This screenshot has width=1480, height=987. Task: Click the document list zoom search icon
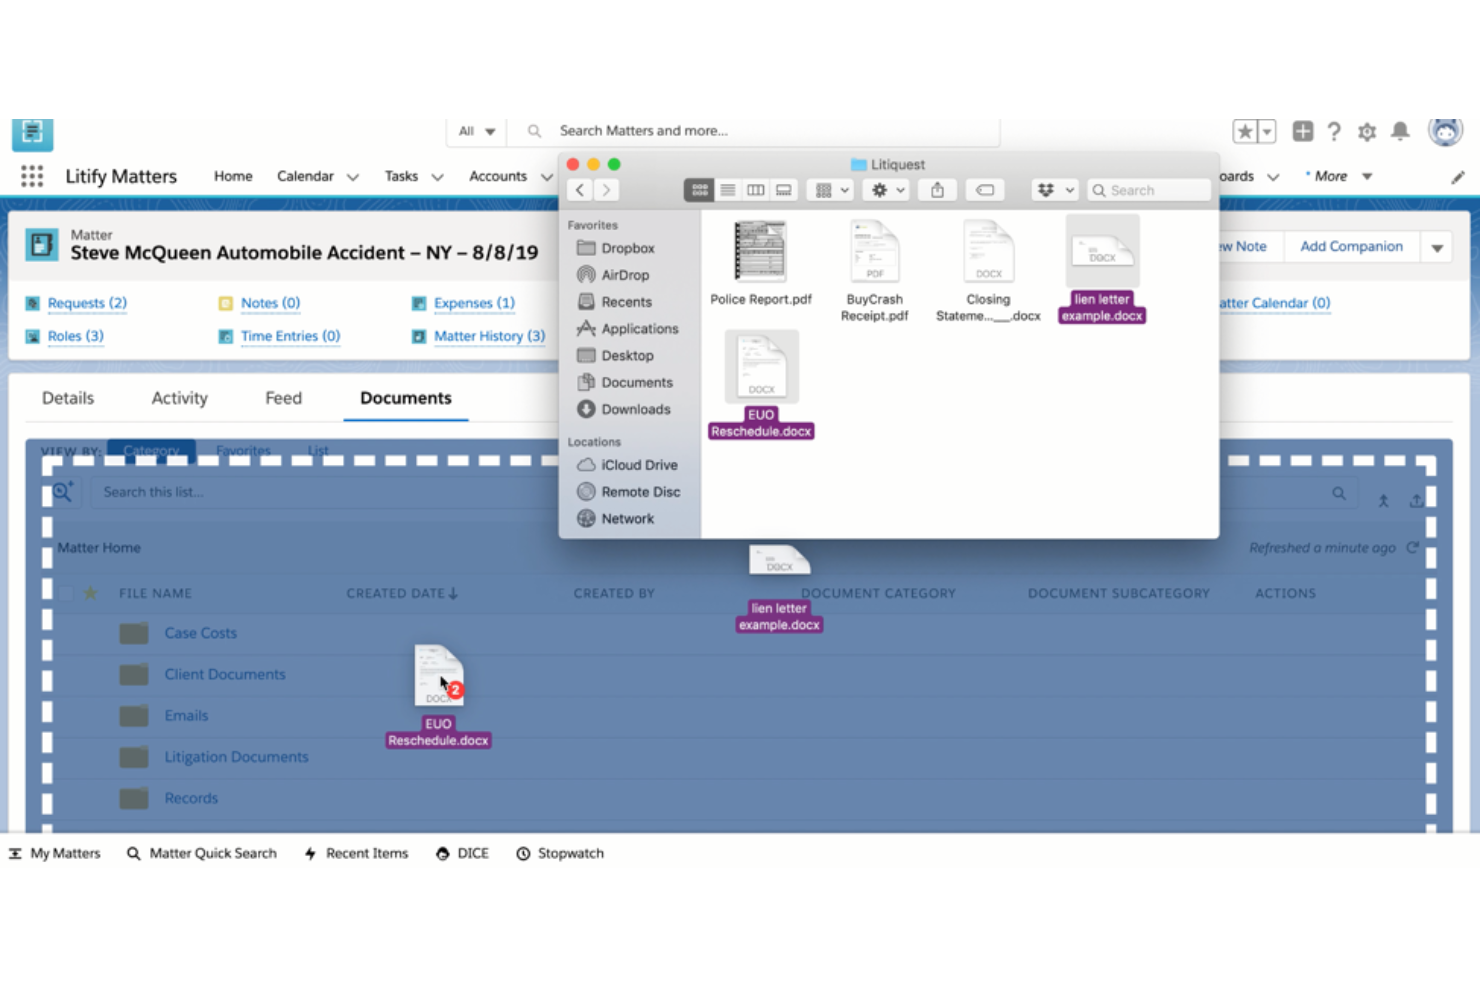(63, 492)
